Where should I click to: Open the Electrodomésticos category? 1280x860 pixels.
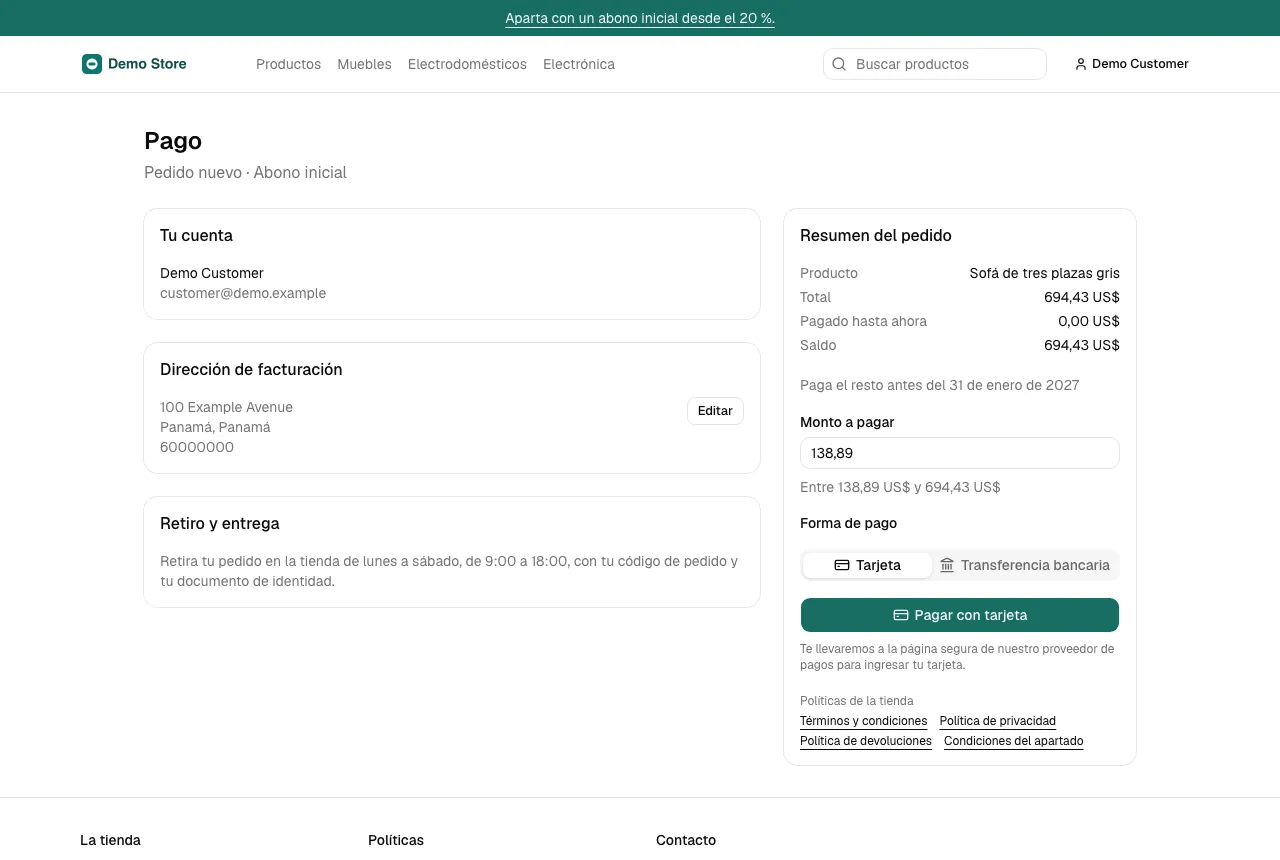pos(467,64)
